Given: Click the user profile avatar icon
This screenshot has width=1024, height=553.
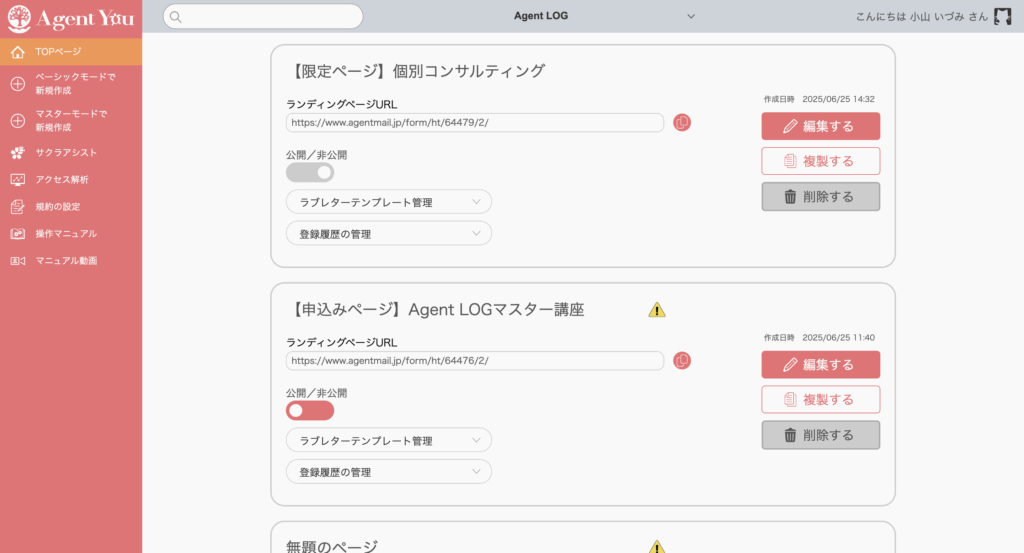Looking at the screenshot, I should coord(1002,16).
